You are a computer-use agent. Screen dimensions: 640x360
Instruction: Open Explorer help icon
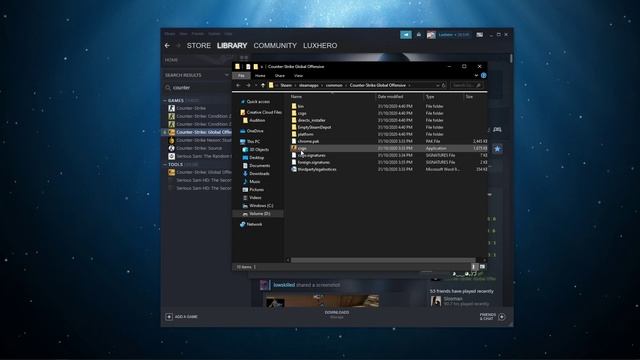[x=484, y=76]
